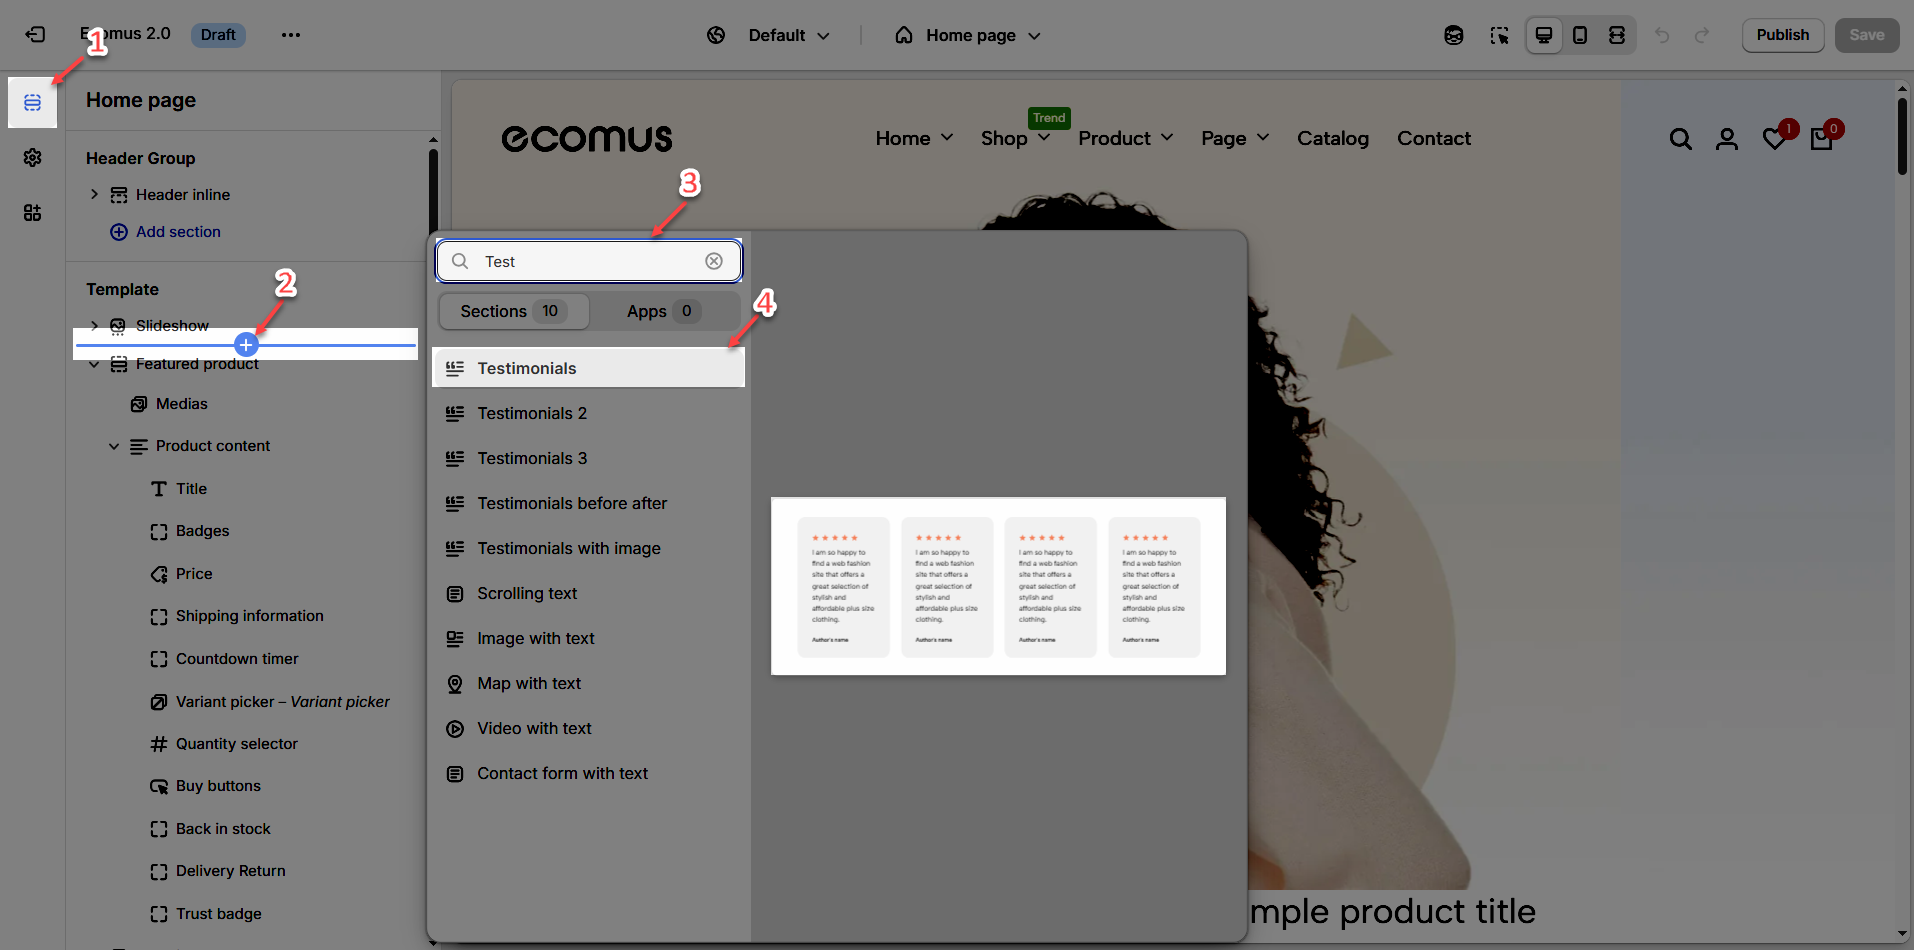Click the Catalog link in the preview
Viewport: 1914px width, 950px height.
pos(1333,138)
